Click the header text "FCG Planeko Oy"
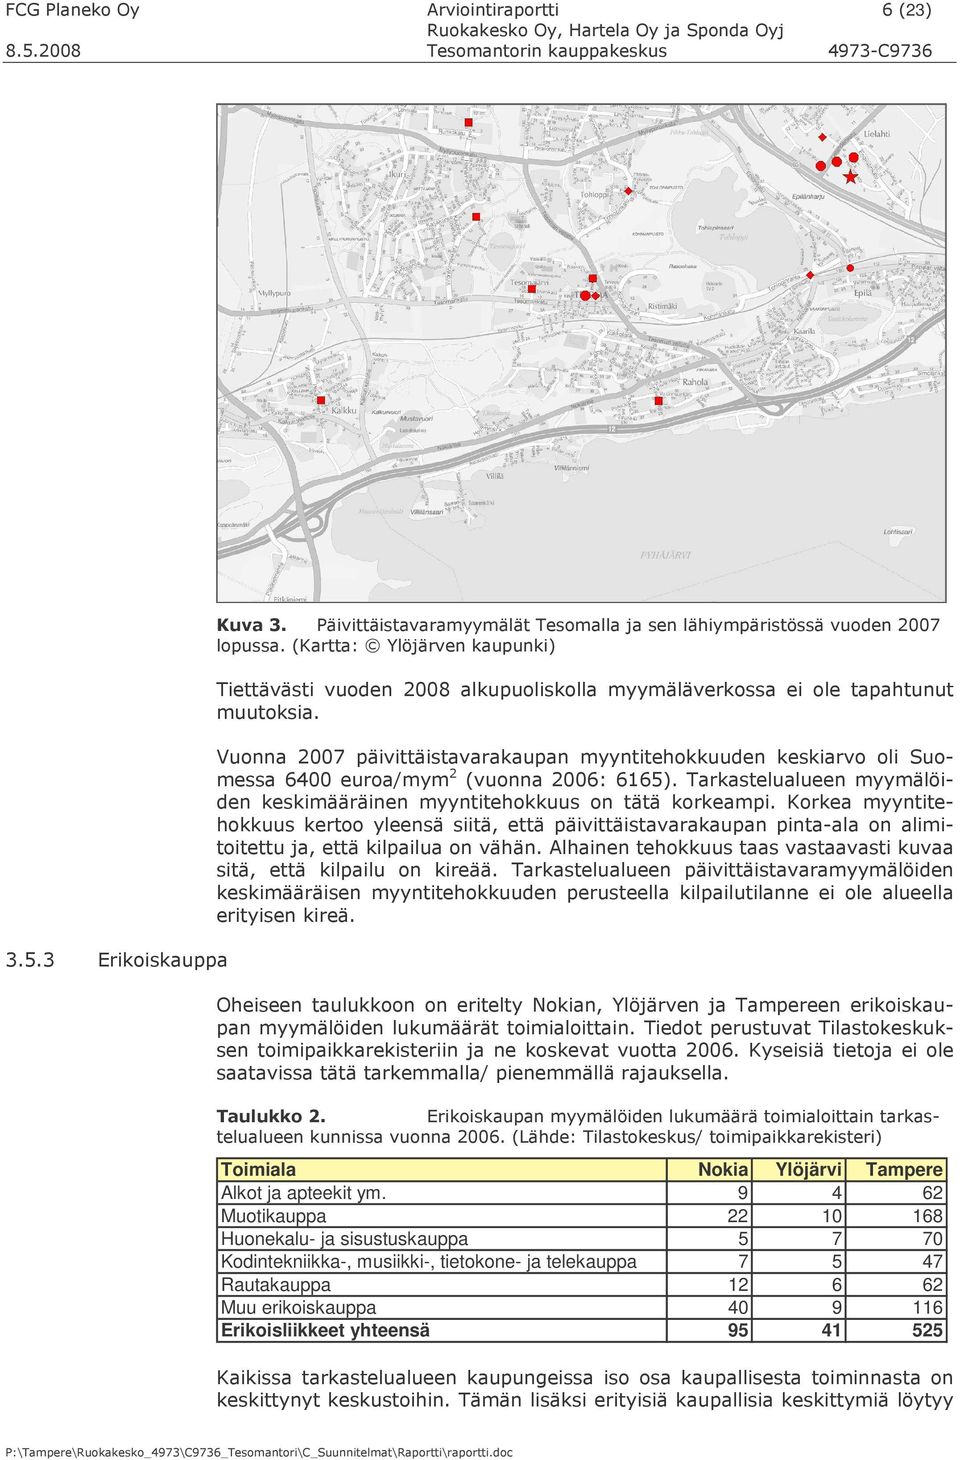 (73, 10)
